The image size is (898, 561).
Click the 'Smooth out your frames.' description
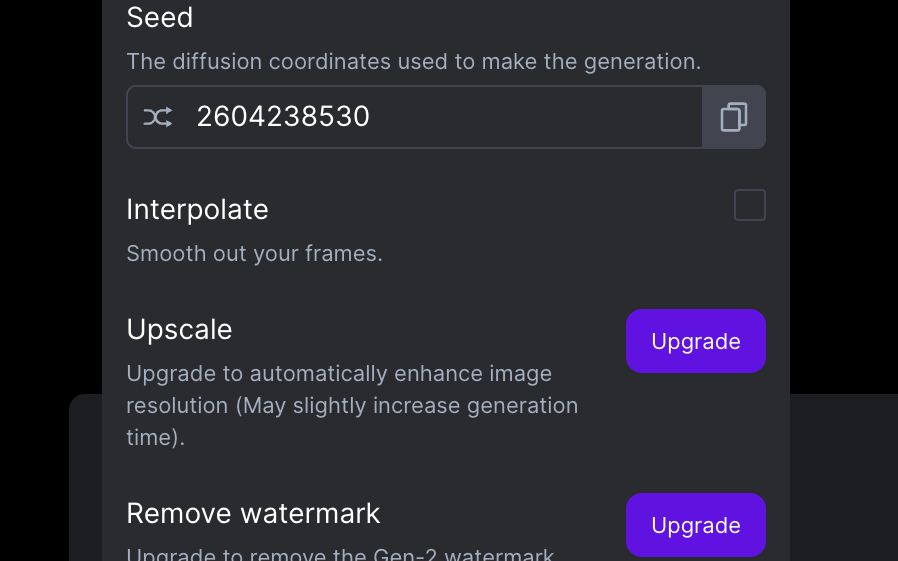[254, 254]
